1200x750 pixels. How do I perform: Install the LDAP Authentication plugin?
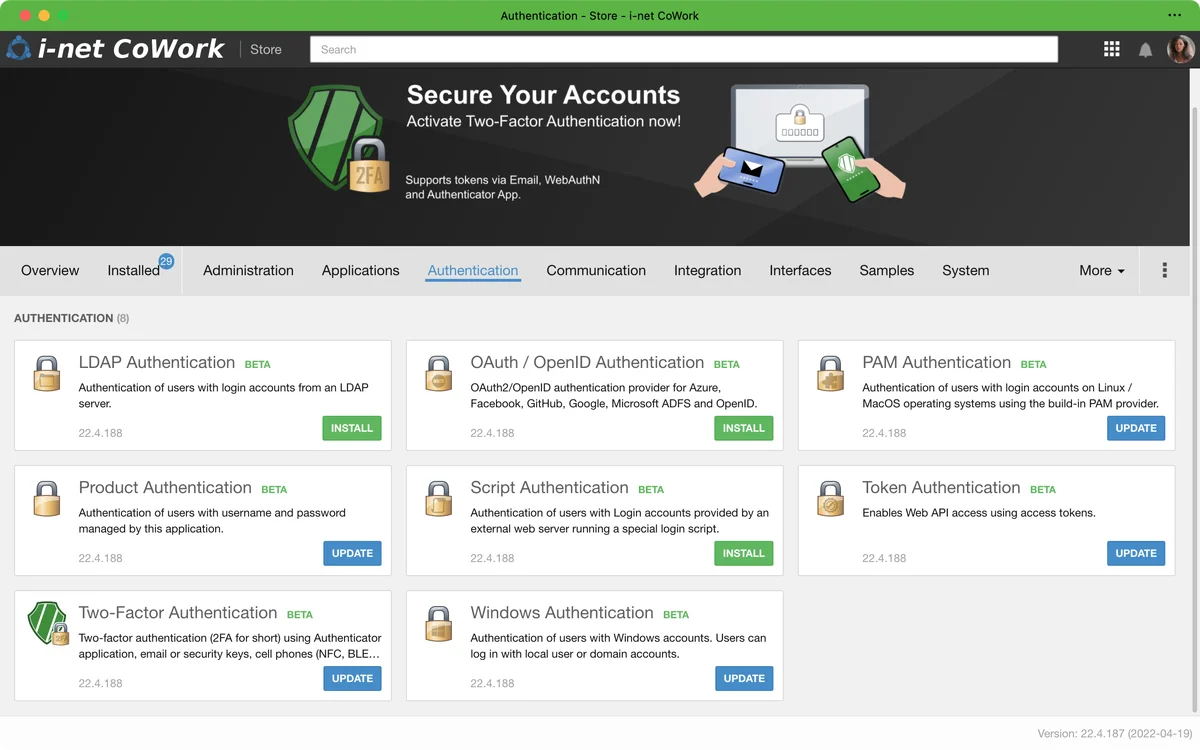352,428
